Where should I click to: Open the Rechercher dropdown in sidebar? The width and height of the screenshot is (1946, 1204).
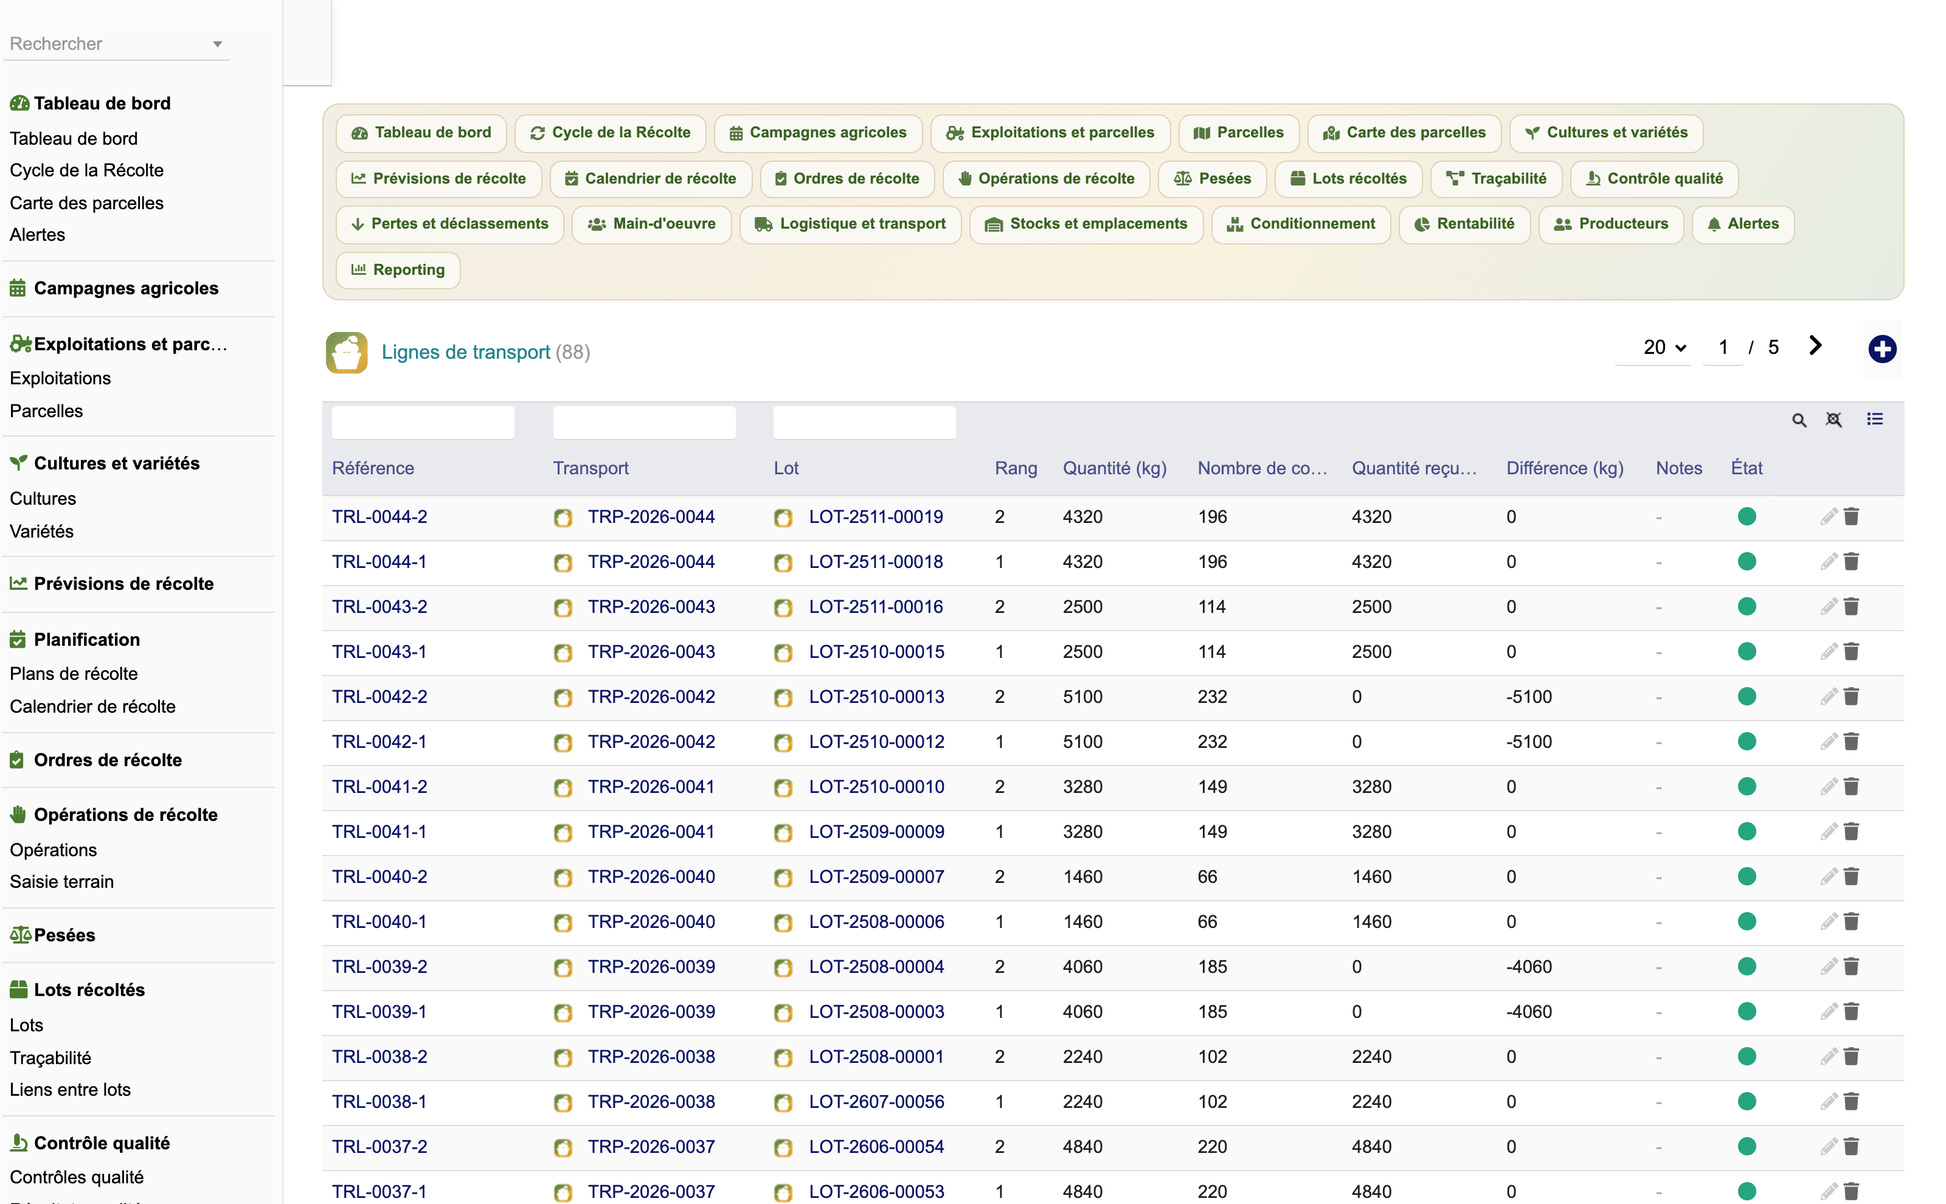tap(116, 44)
